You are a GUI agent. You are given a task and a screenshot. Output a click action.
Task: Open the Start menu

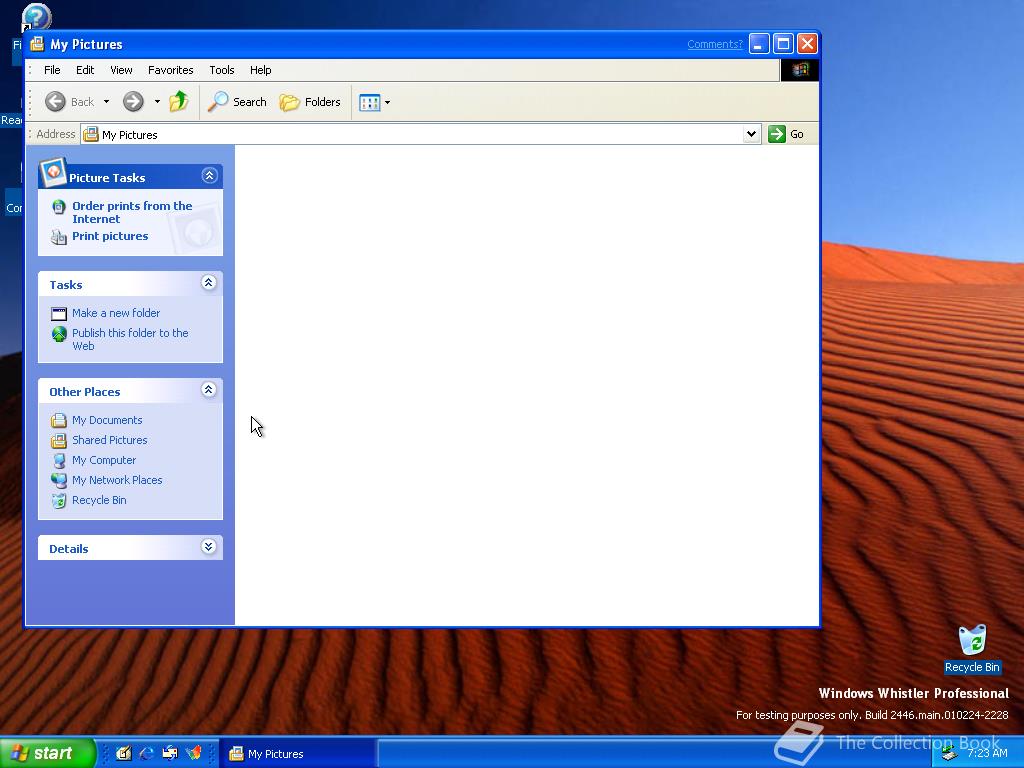pos(47,753)
